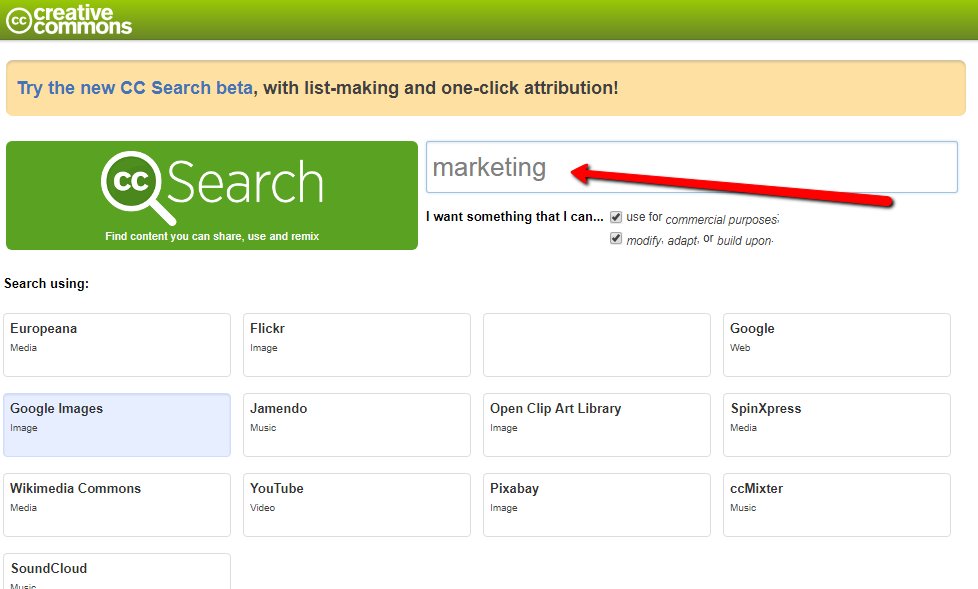Select Flickr Image search option
Viewport: 978px width, 589px height.
(x=357, y=345)
